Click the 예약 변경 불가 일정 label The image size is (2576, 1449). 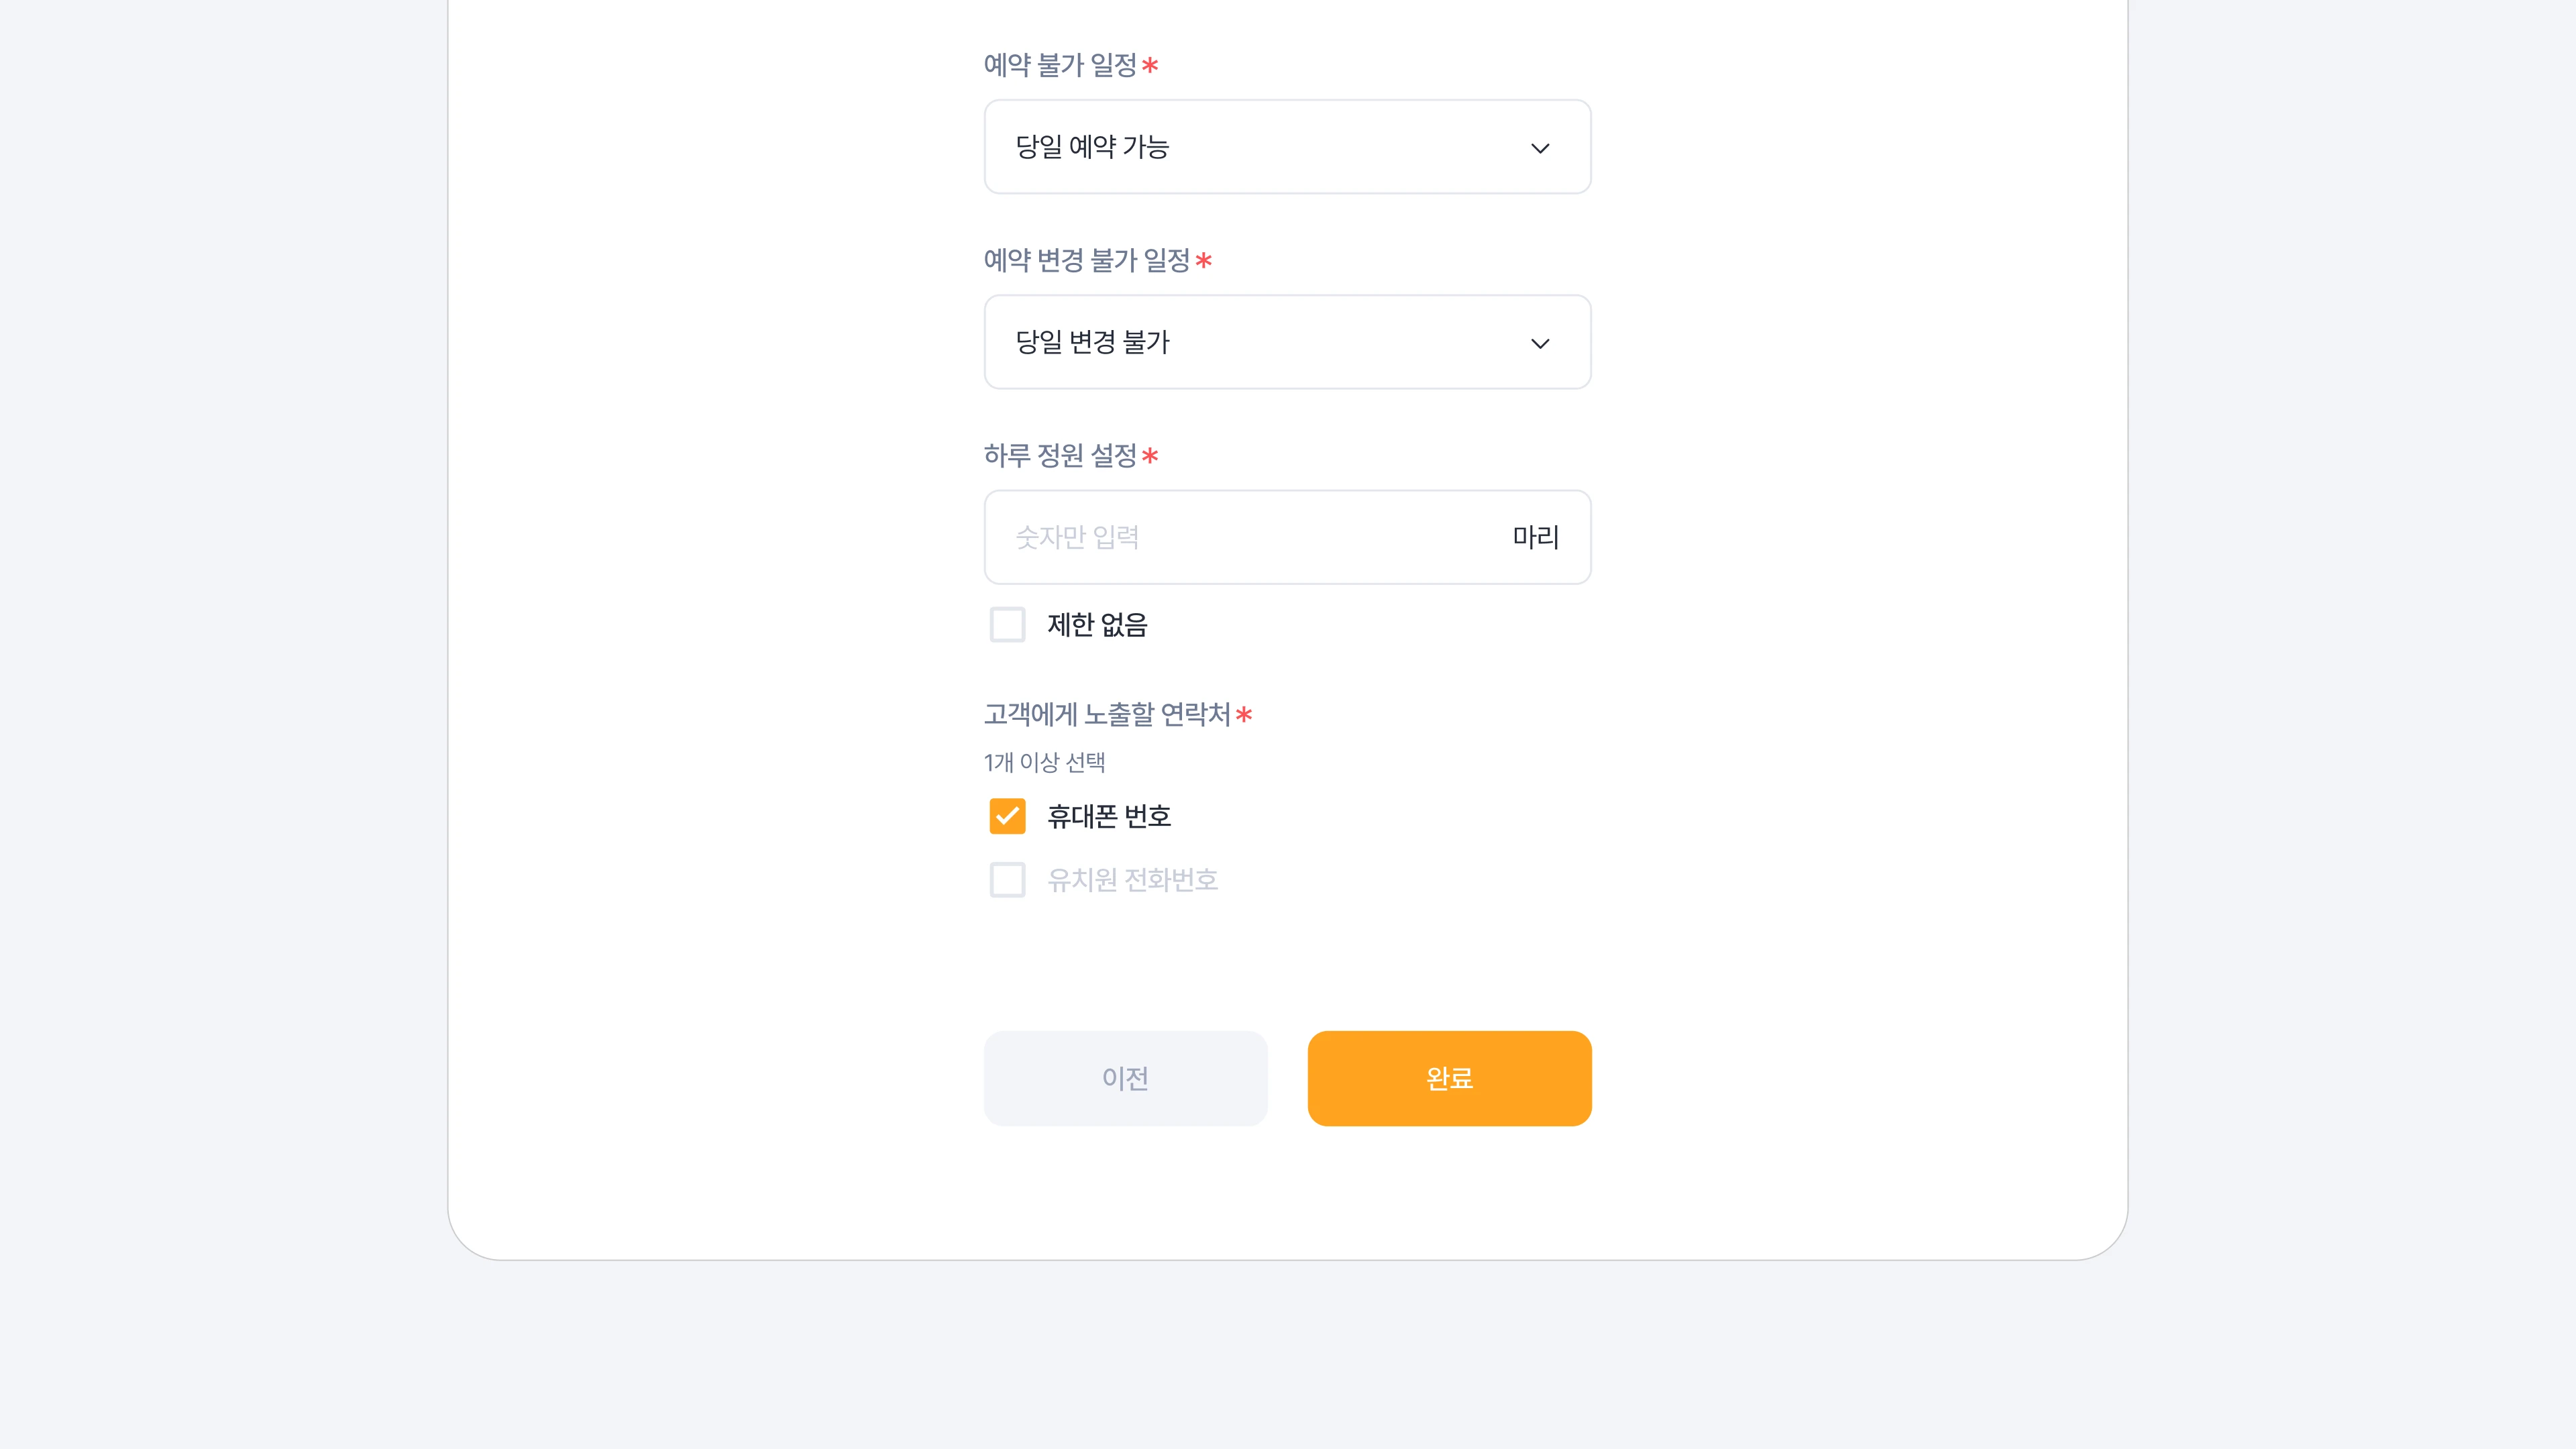1087,260
